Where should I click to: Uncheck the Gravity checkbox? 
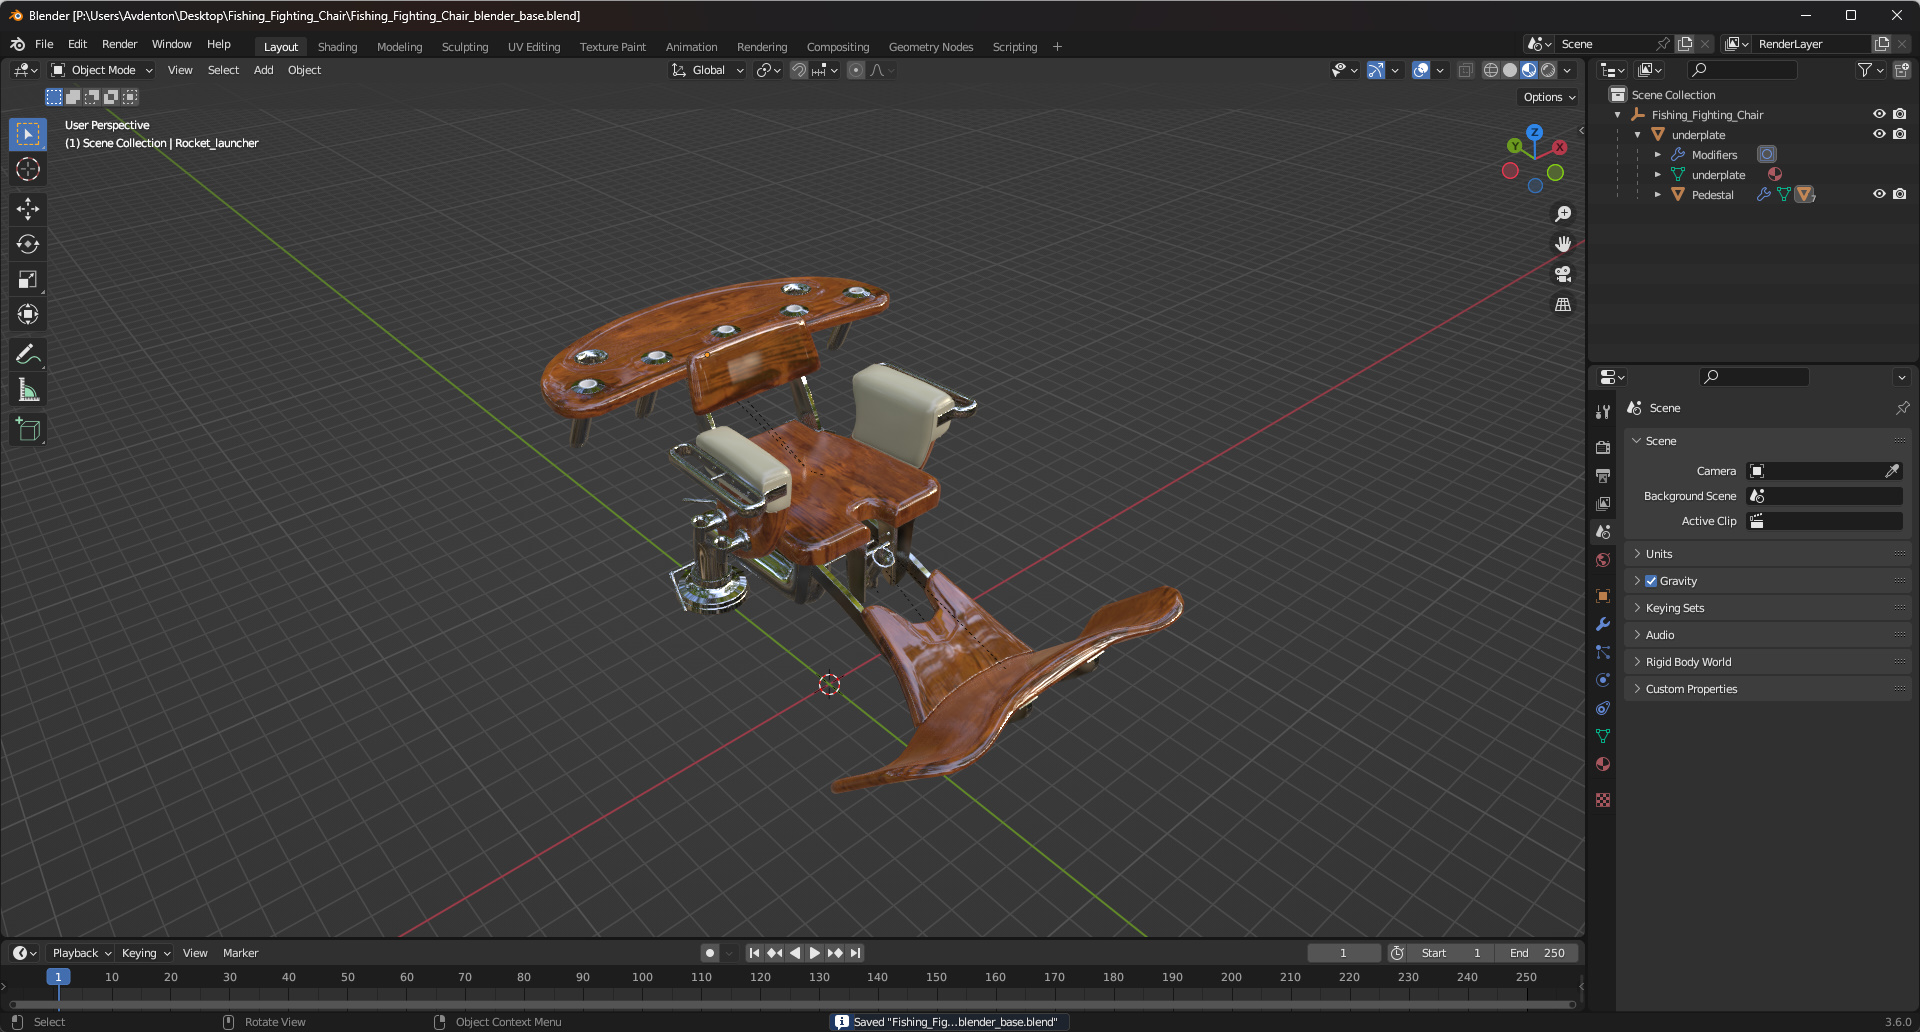tap(1651, 581)
